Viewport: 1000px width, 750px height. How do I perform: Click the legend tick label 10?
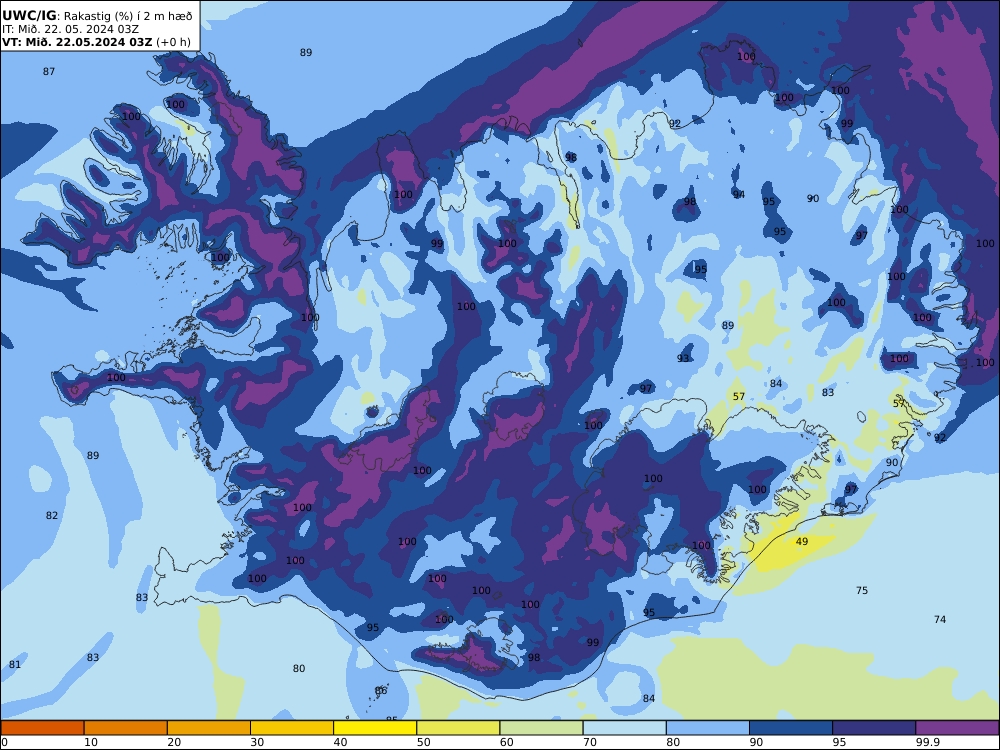(x=91, y=742)
